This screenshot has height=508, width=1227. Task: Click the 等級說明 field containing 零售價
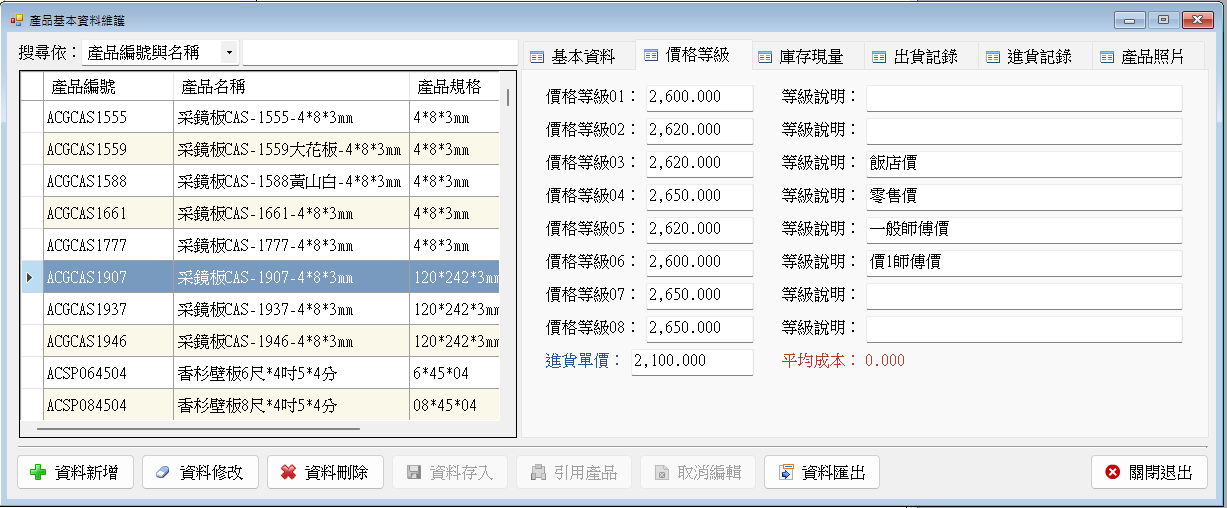coord(1024,196)
